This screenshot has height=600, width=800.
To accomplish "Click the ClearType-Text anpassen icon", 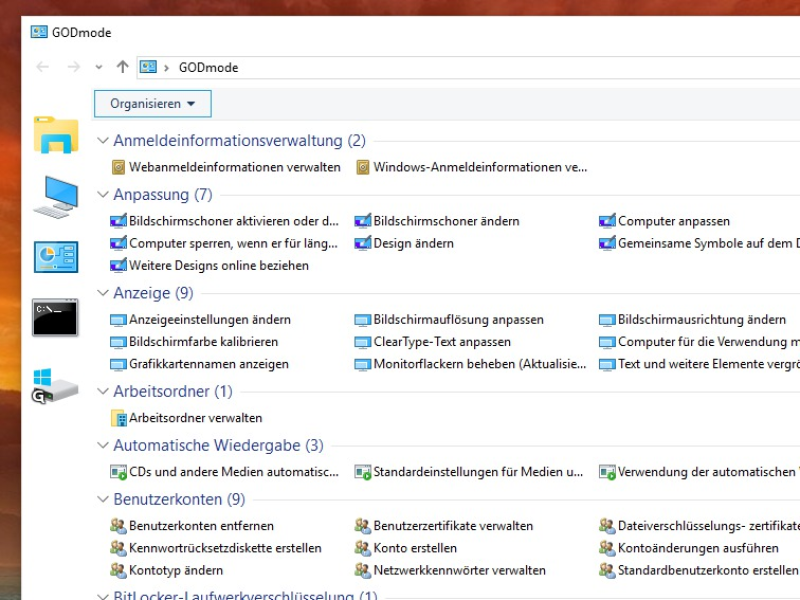I will click(363, 342).
